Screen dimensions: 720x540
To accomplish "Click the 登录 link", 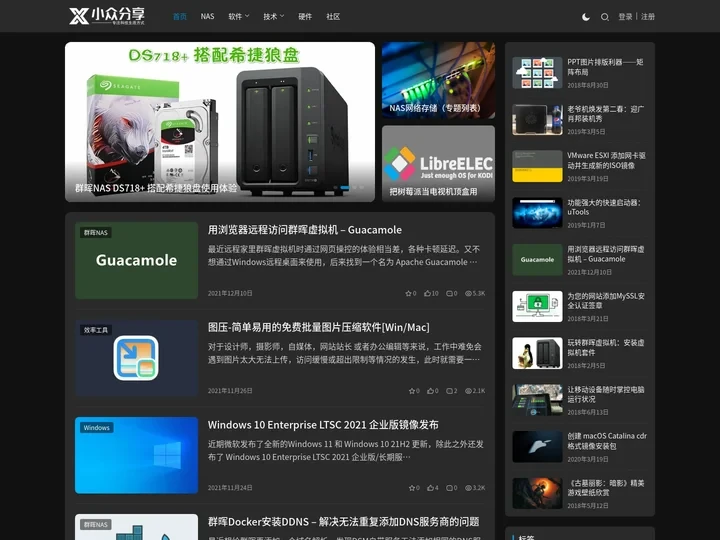I will click(625, 17).
